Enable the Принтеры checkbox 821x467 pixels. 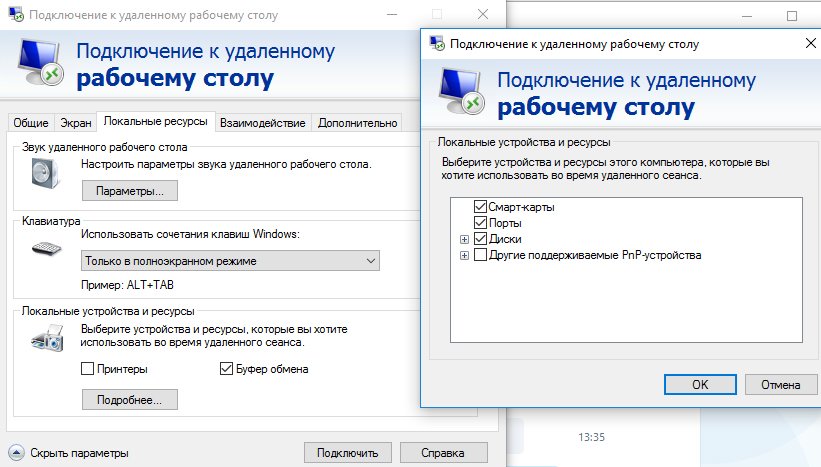[x=87, y=369]
